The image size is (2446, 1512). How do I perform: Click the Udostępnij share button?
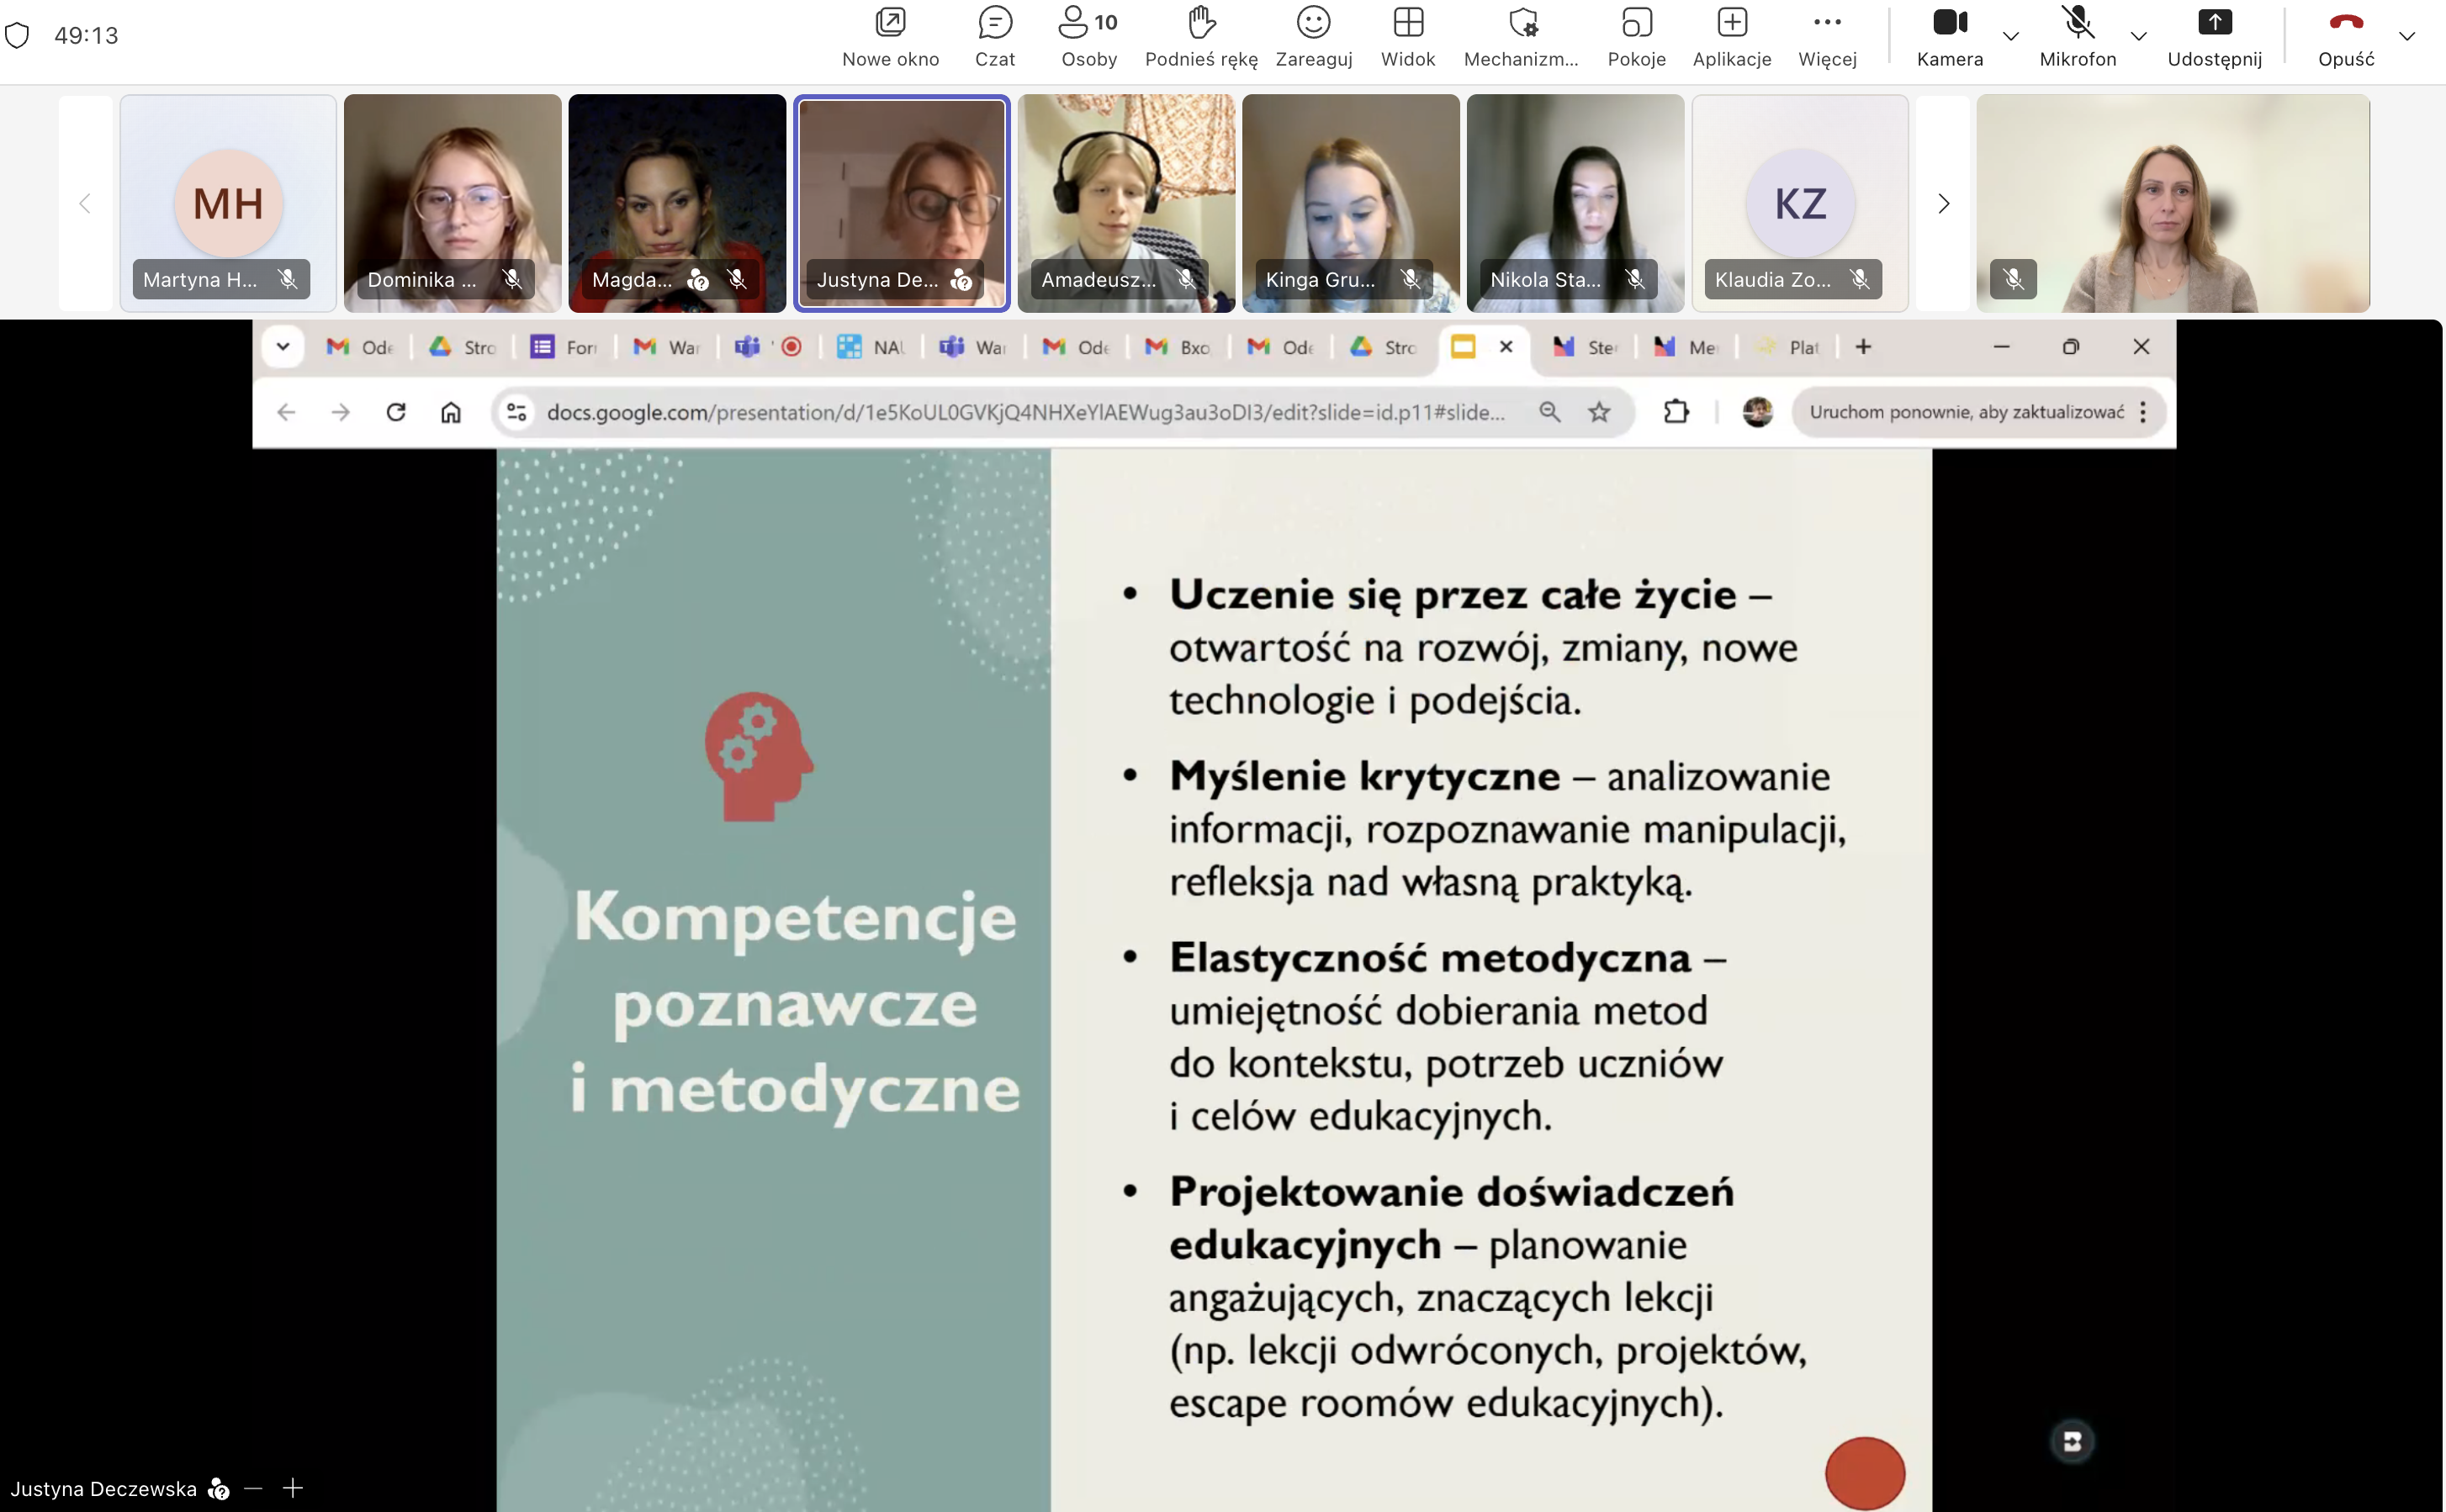[2214, 36]
